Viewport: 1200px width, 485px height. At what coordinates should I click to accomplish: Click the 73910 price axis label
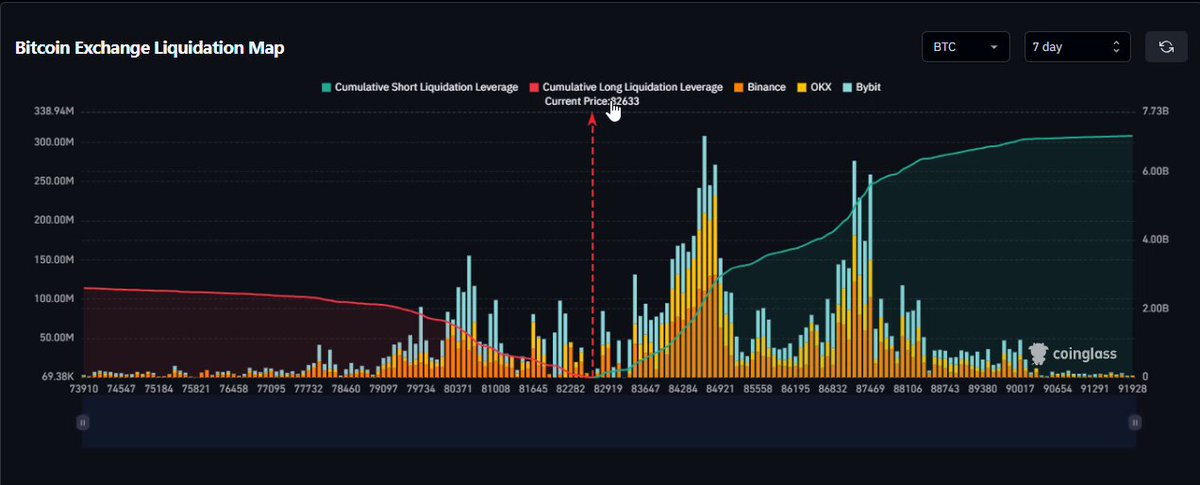click(83, 387)
